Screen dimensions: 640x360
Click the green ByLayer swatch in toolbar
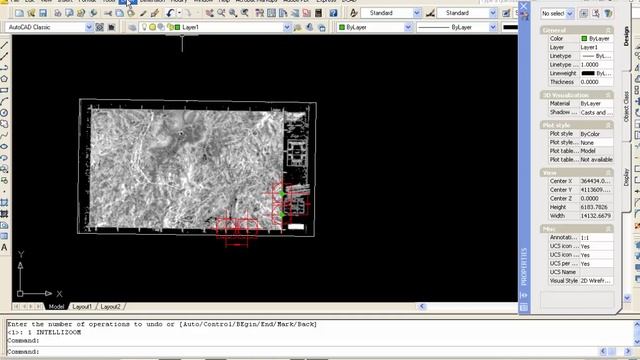click(342, 27)
